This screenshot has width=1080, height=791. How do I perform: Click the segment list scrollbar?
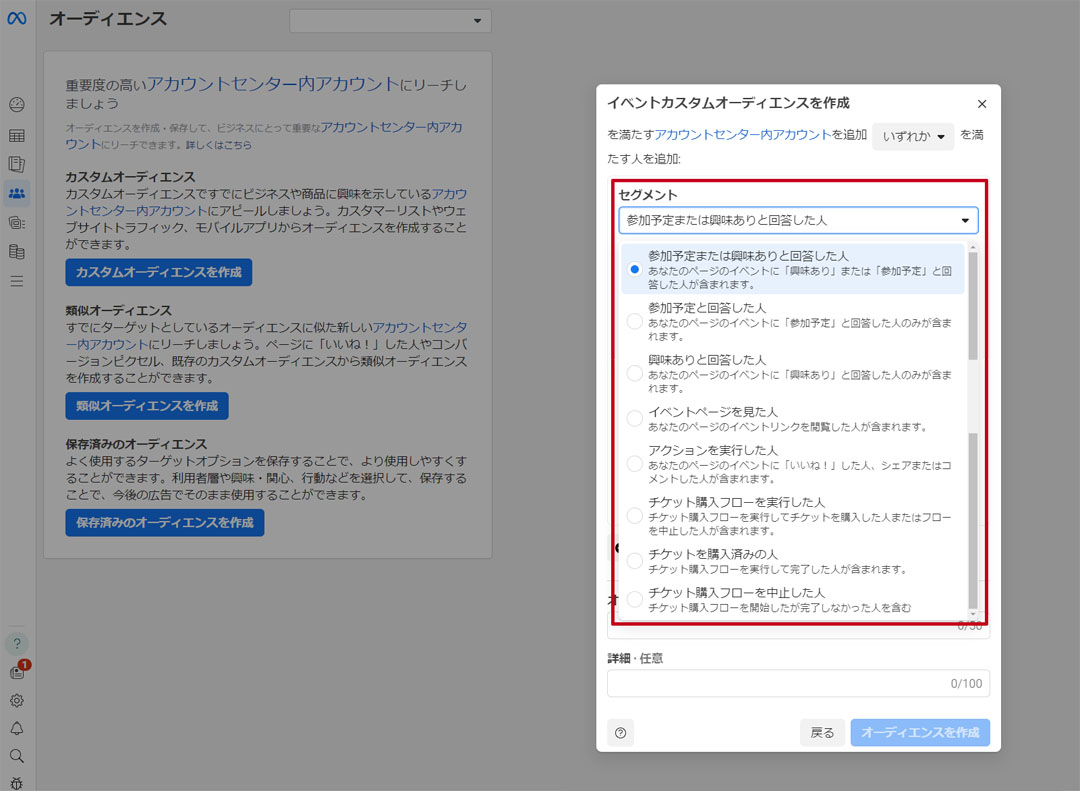coord(973,300)
